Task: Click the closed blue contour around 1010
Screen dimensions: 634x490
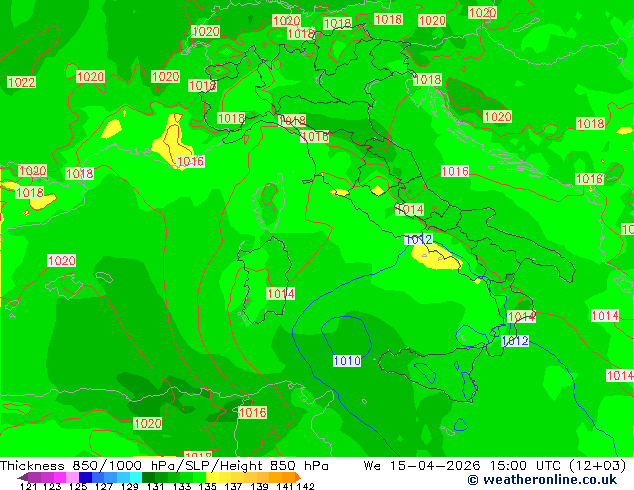Action: [346, 336]
